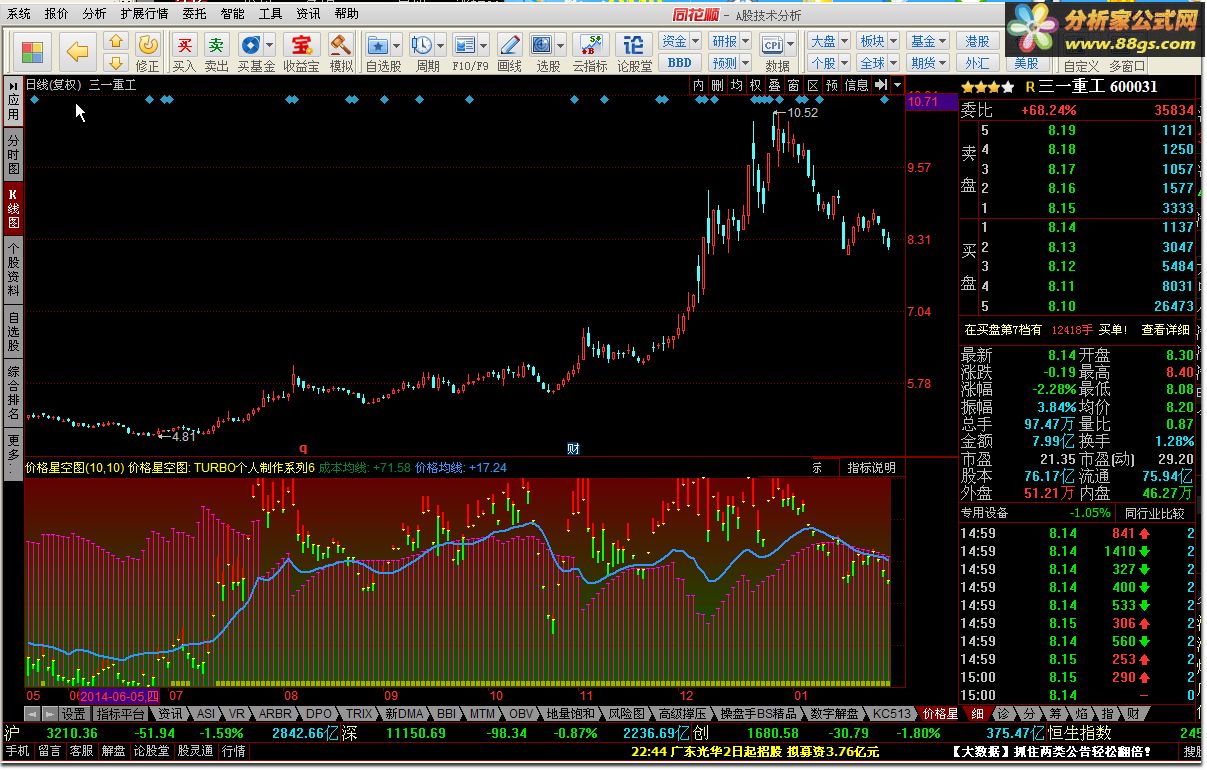Click the down arrow toolbar icon
Viewport: 1207px width, 770px height.
pos(116,62)
